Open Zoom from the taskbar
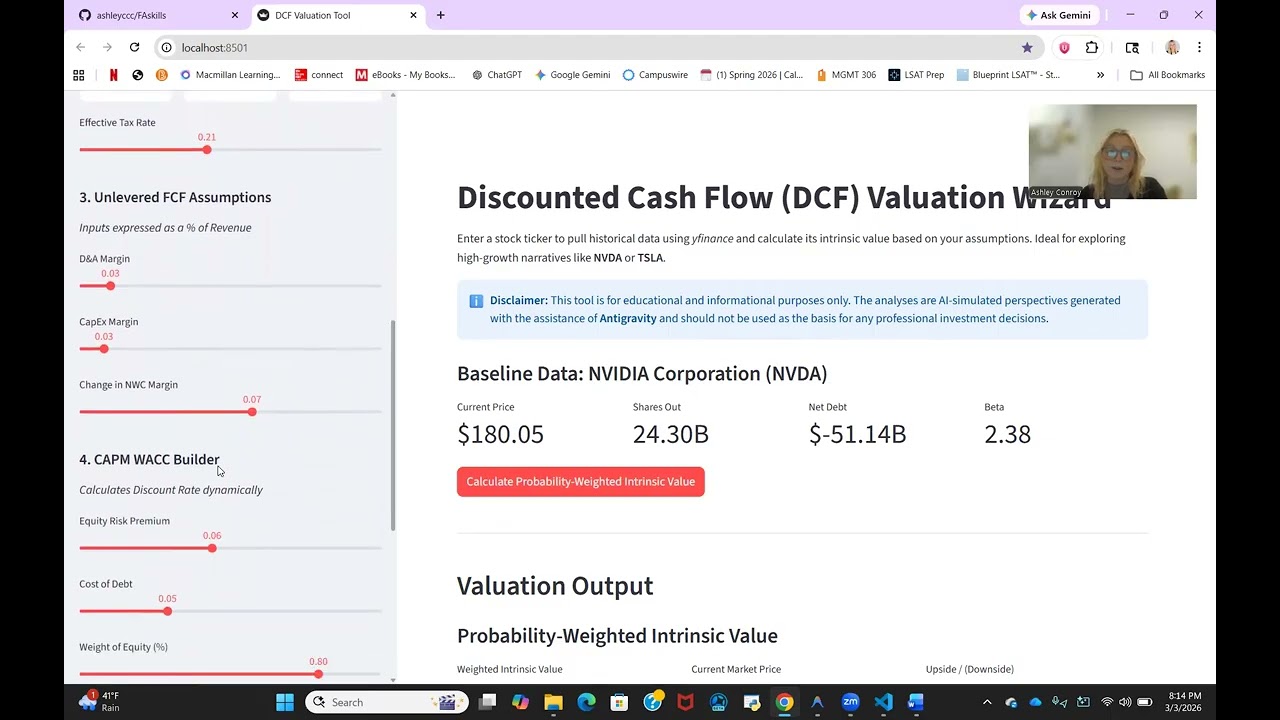 pos(850,702)
